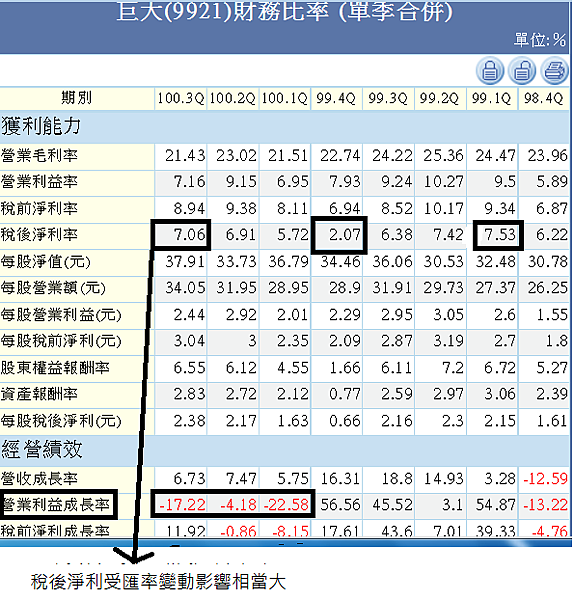Click the 期別 header cell
This screenshot has height=600, width=574.
point(77,98)
